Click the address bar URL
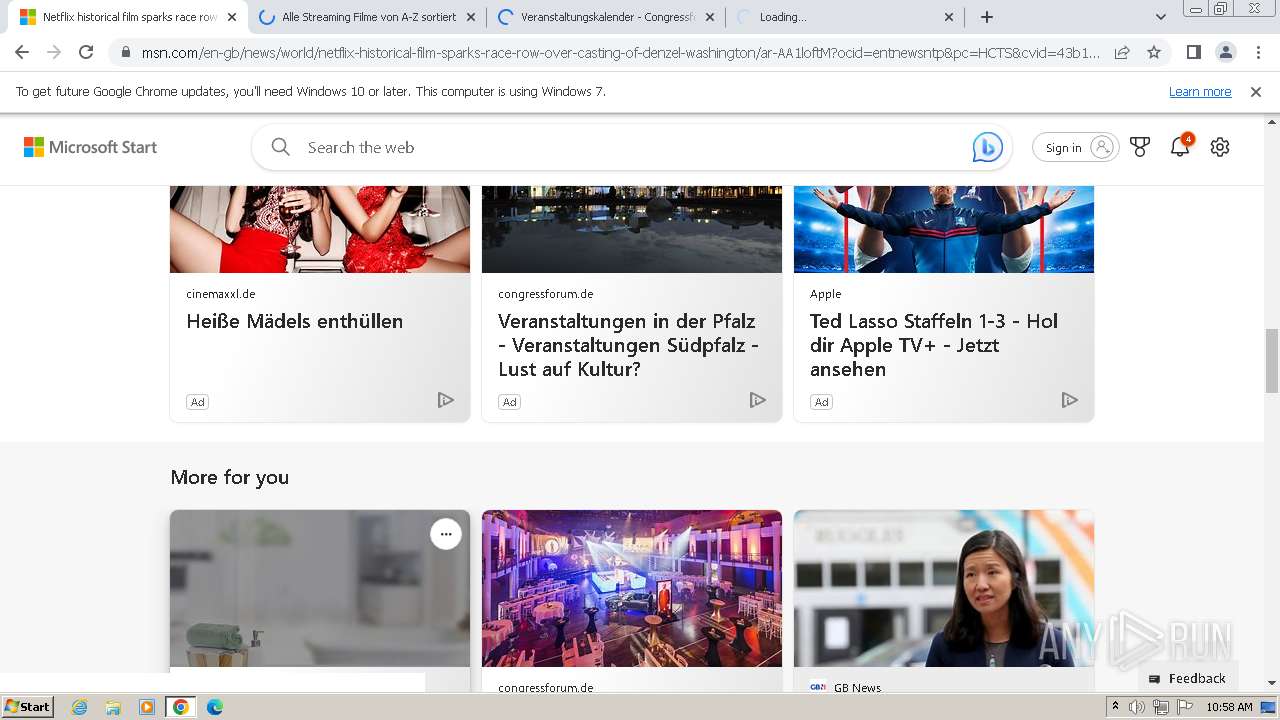 (620, 52)
